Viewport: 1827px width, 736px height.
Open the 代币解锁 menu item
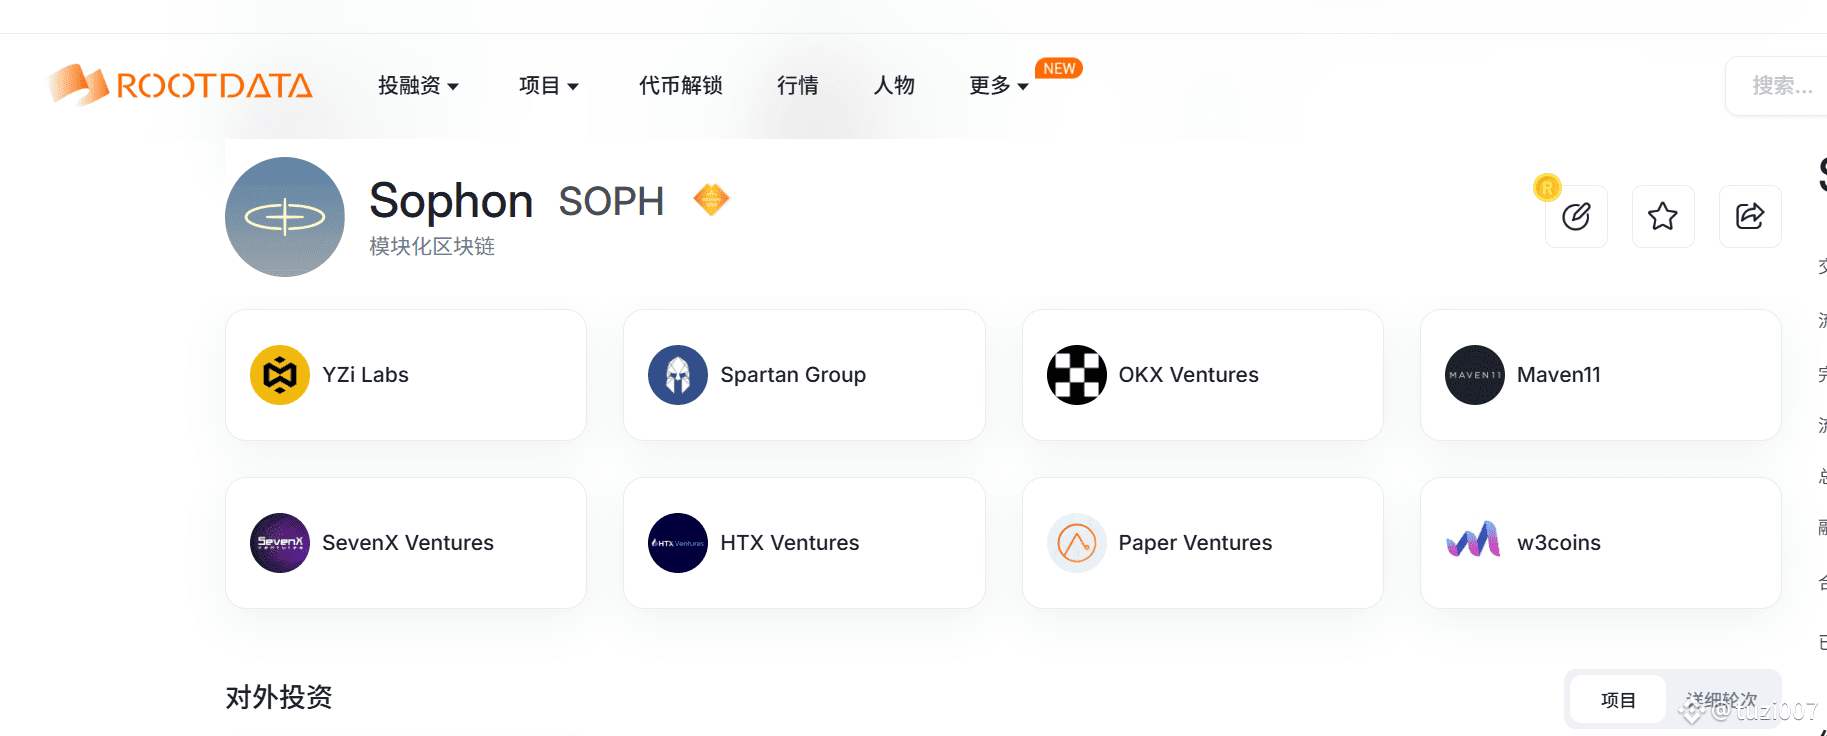(681, 86)
